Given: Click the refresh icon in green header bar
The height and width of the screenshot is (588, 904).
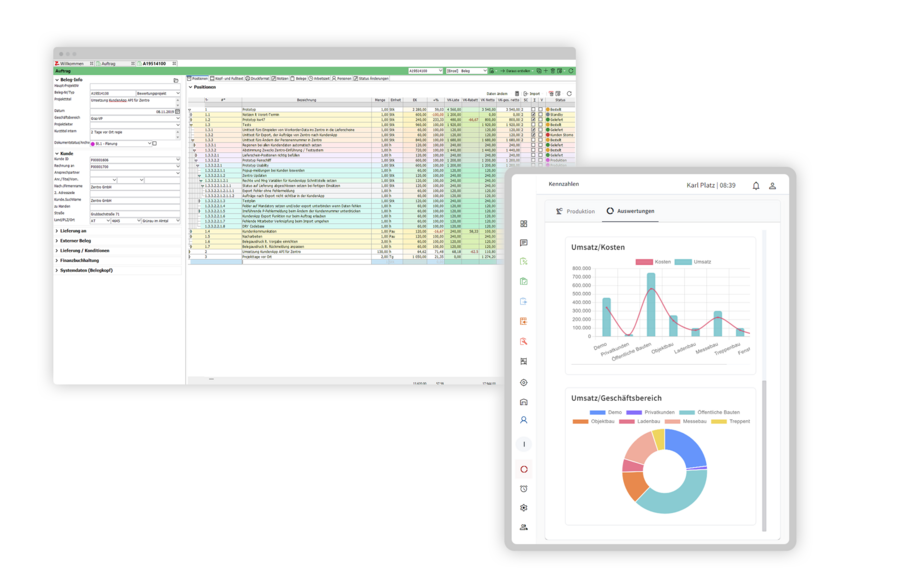Looking at the screenshot, I should point(570,71).
